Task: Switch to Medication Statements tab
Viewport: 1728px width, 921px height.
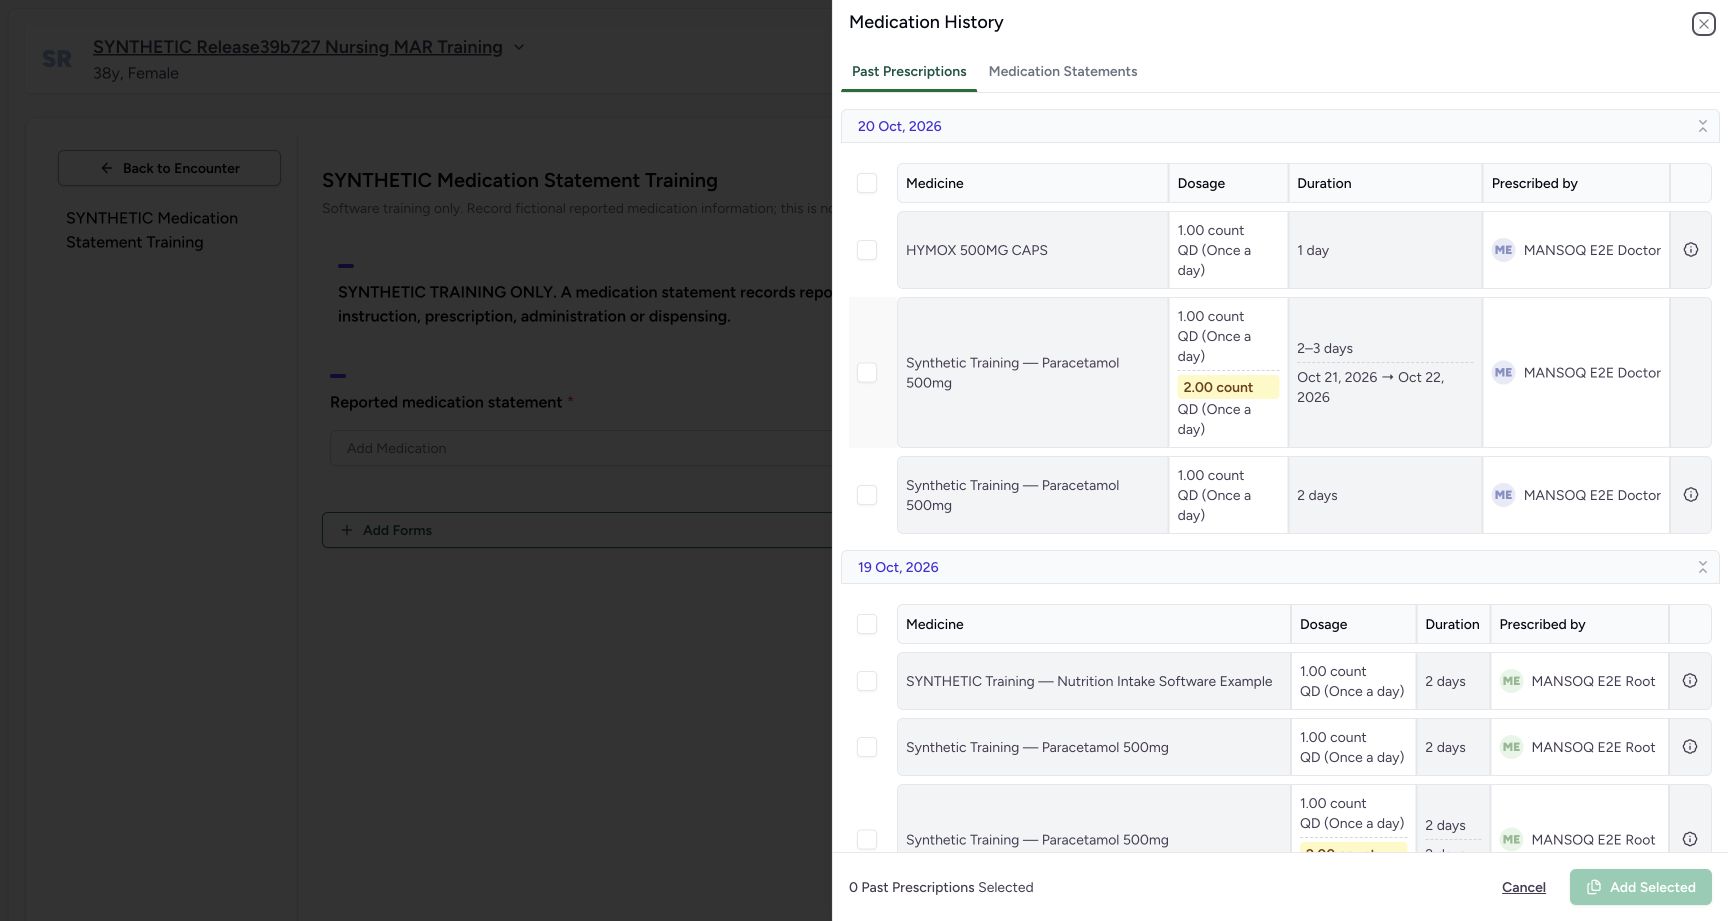Action: coord(1063,71)
